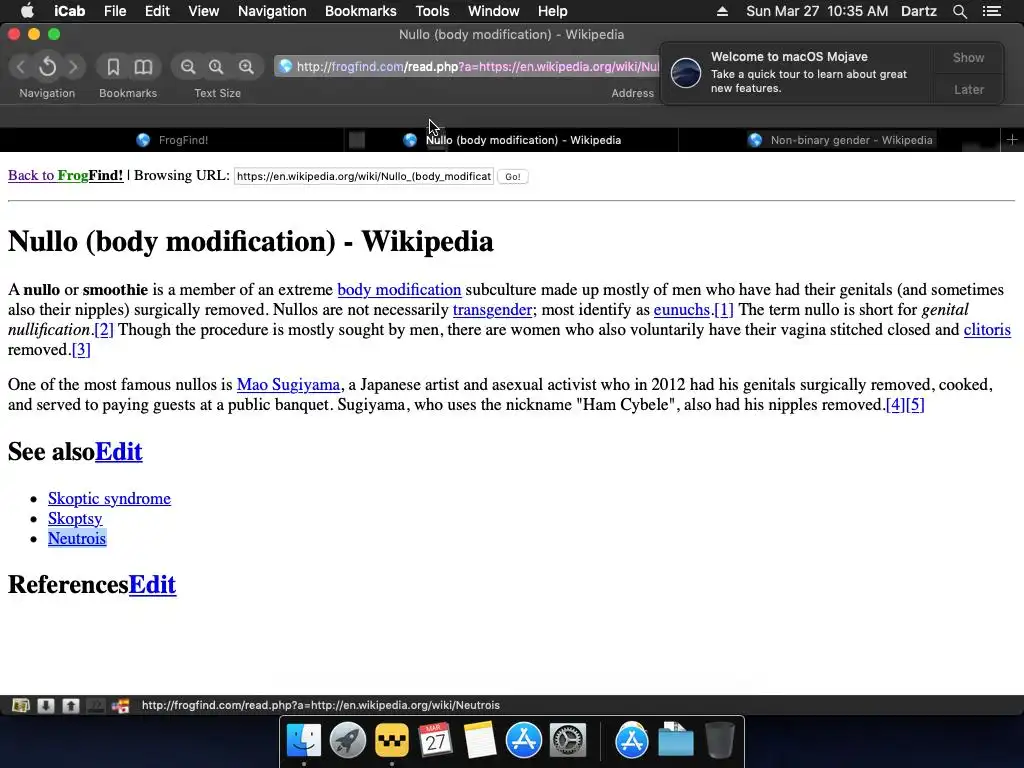Open the bookmarks book icon
Viewport: 1024px width, 768px height.
pos(143,67)
